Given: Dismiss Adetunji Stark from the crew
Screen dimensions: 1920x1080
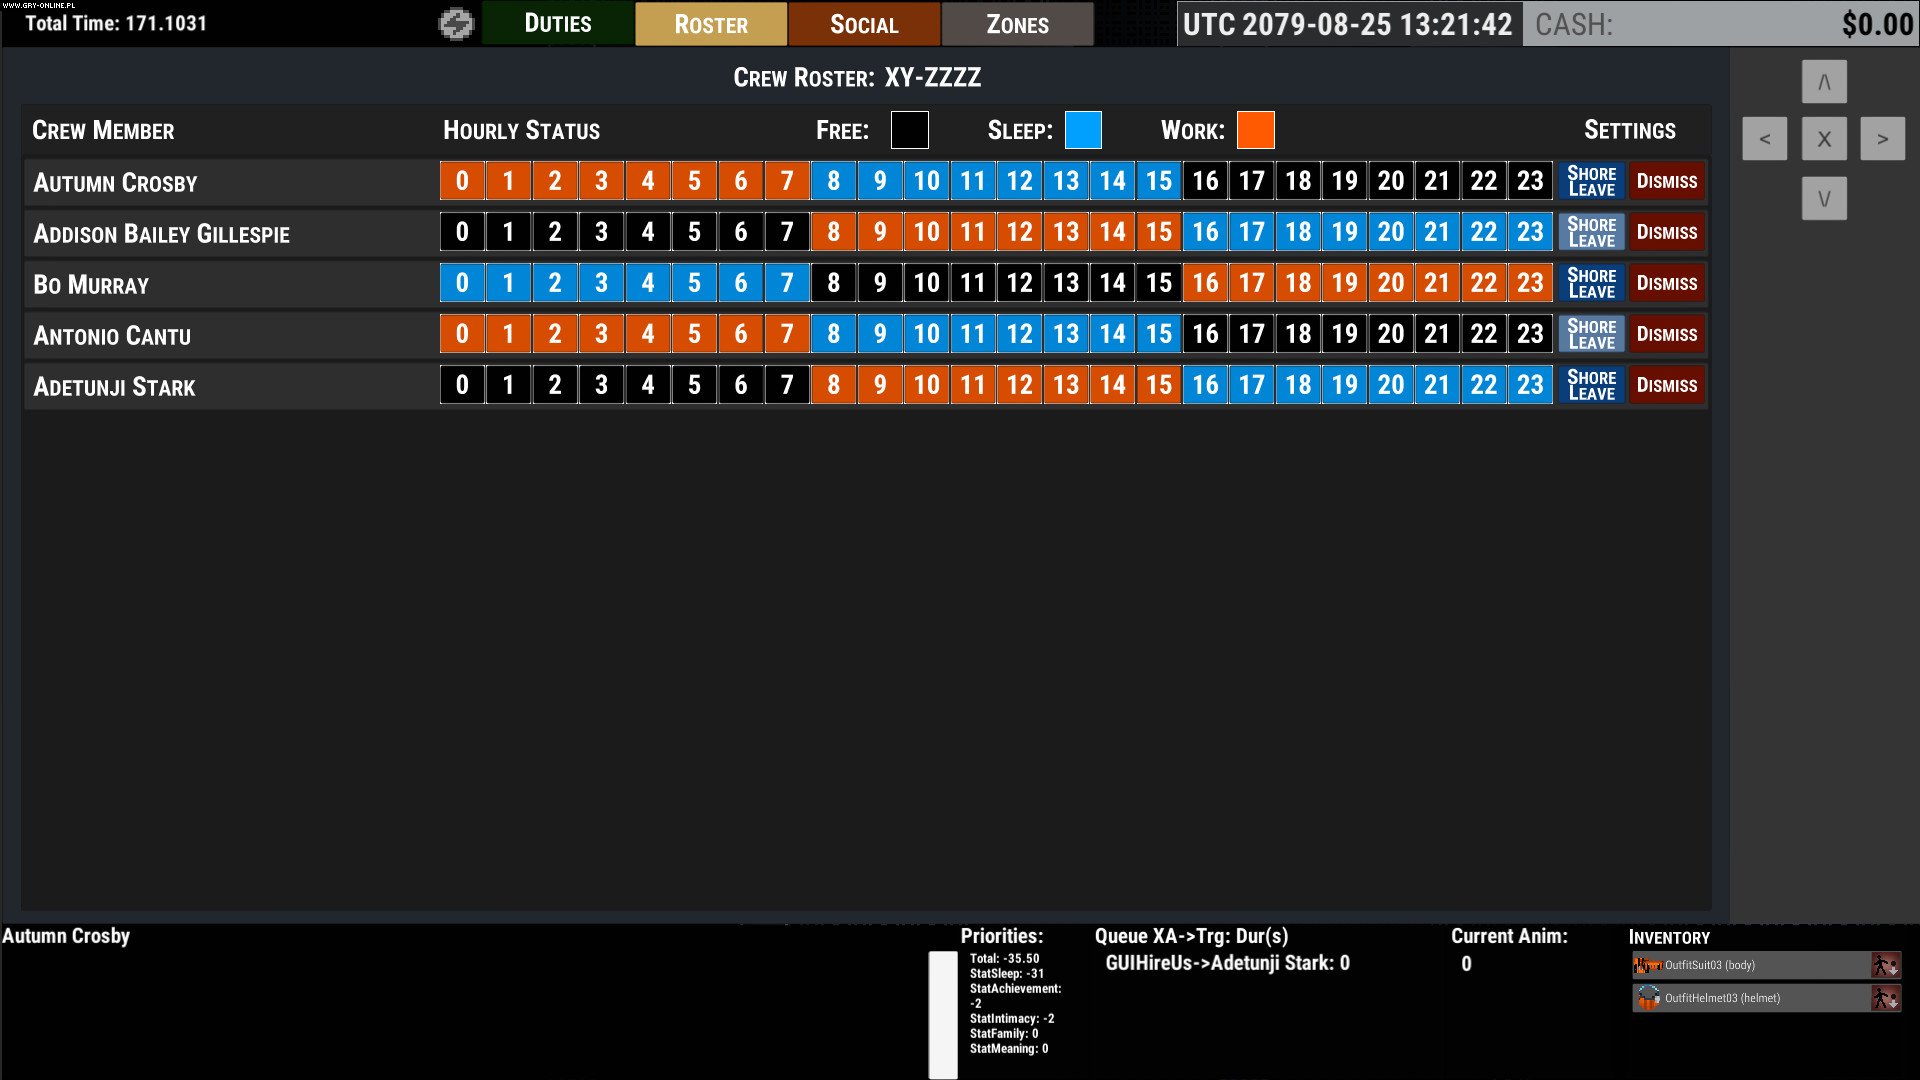Looking at the screenshot, I should pyautogui.click(x=1666, y=385).
